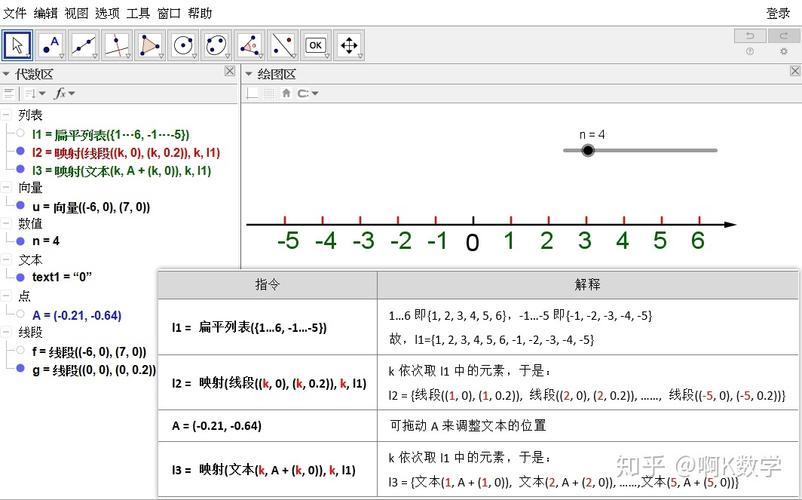Image resolution: width=802 pixels, height=500 pixels.
Task: Select the l3 = 映射(文本 definition row
Action: coord(122,170)
